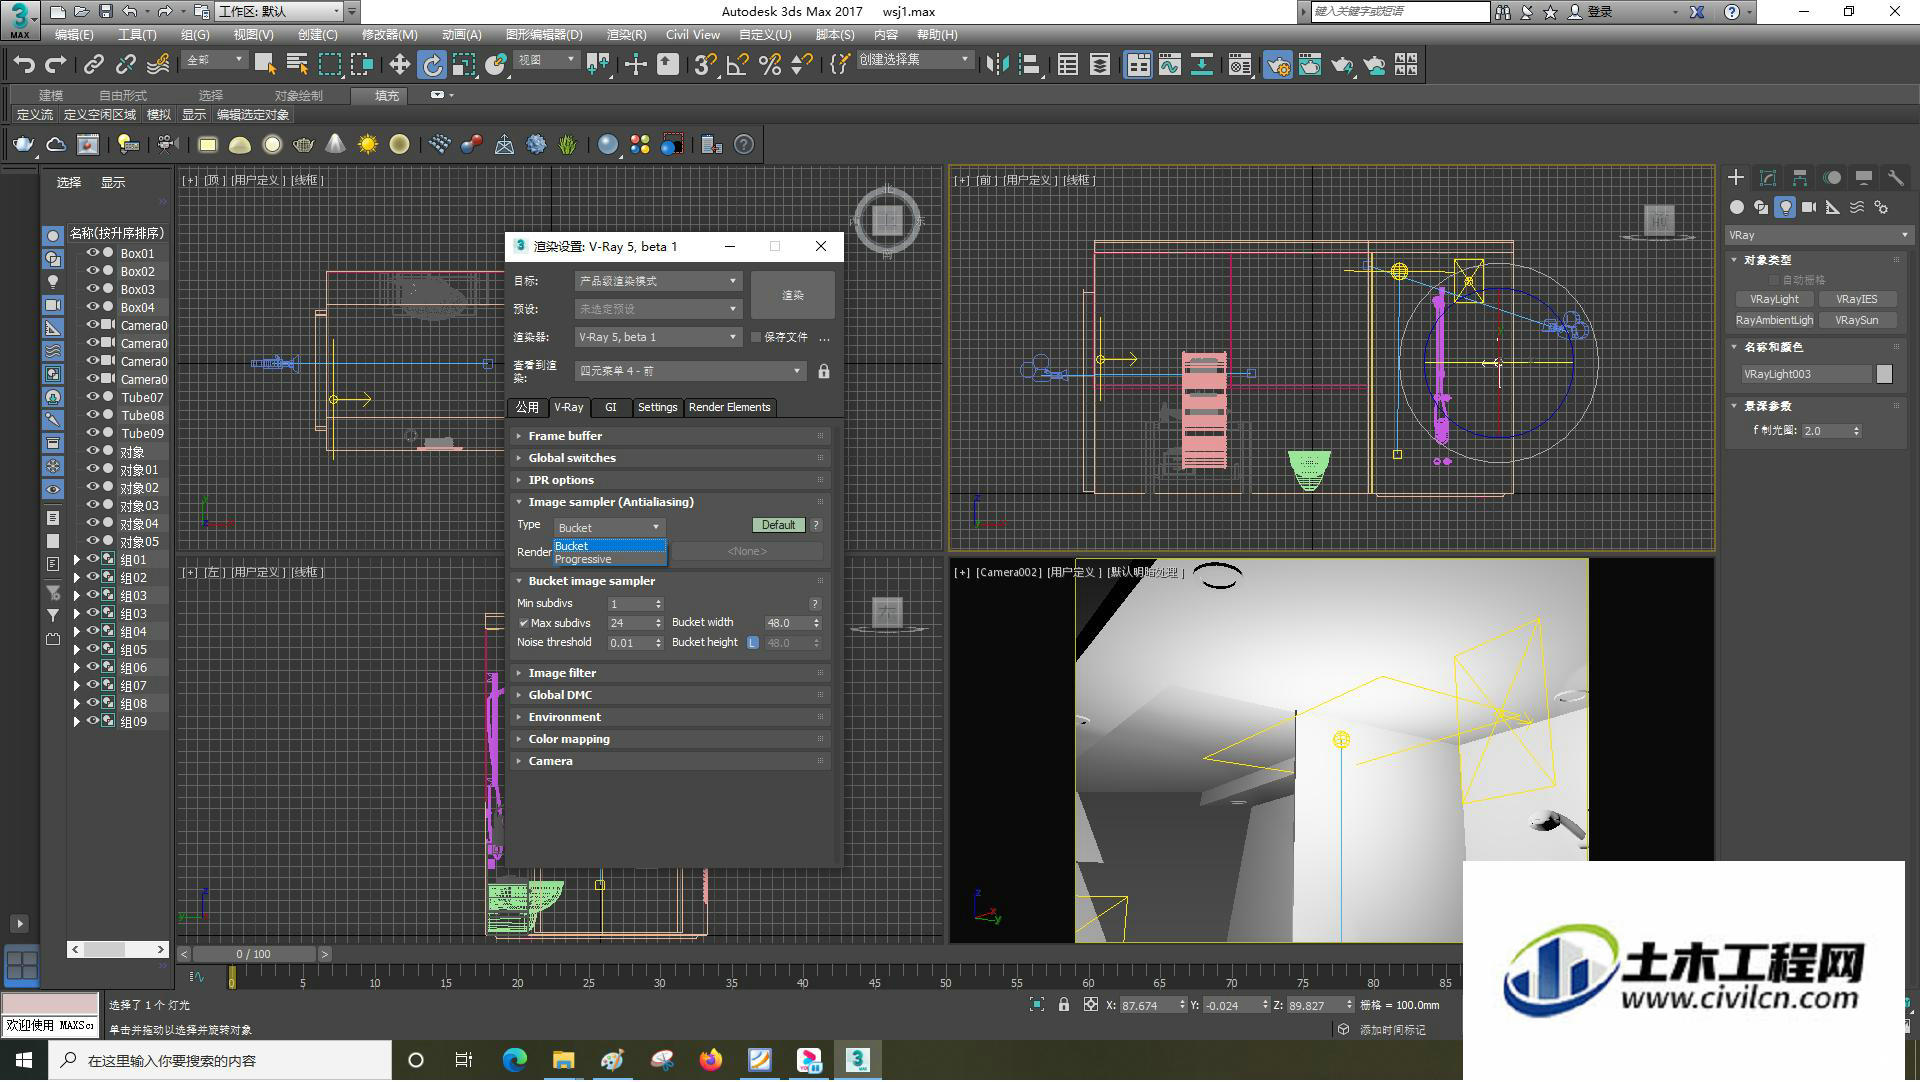Enable the 保存文件 checkbox
The image size is (1920, 1082).
757,337
